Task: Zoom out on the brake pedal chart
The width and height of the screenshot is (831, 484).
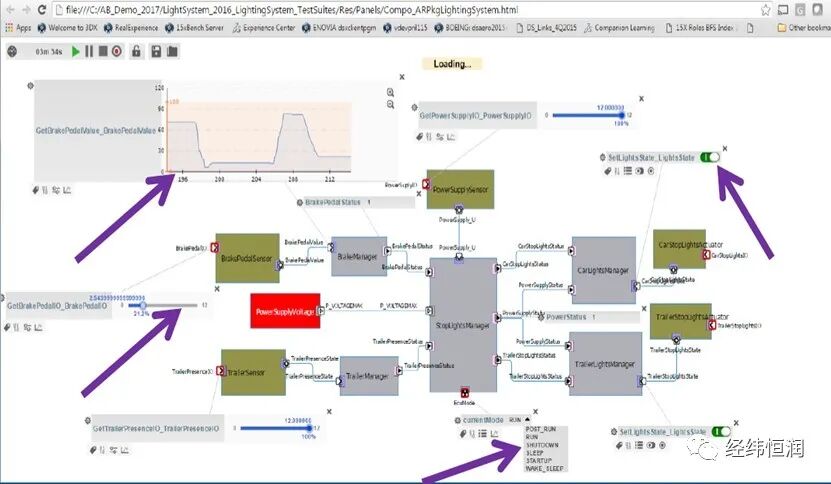Action: click(391, 105)
